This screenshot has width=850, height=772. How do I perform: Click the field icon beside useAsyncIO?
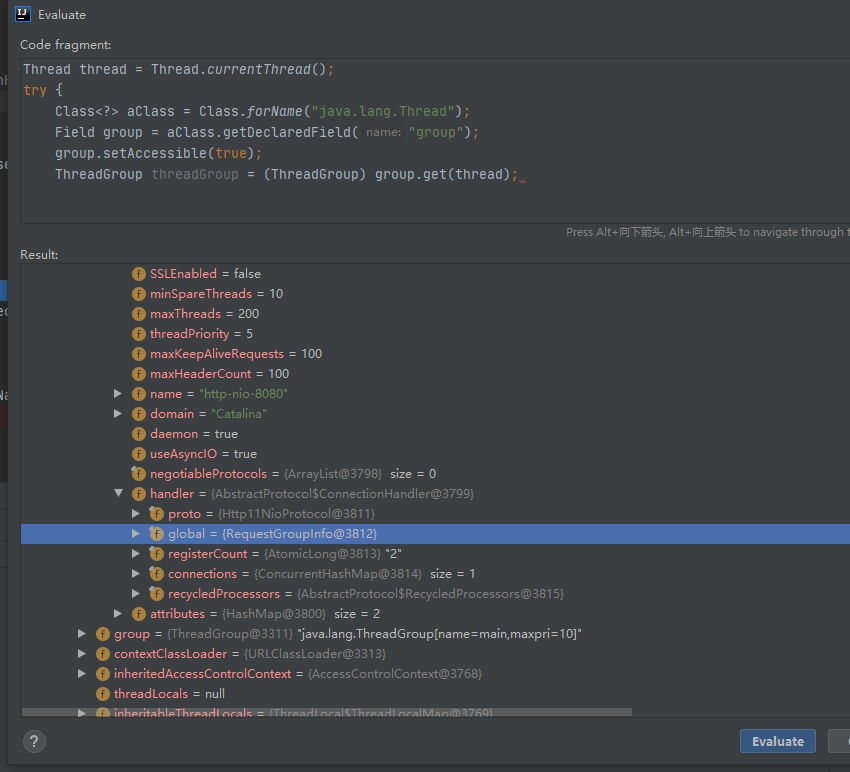click(139, 454)
